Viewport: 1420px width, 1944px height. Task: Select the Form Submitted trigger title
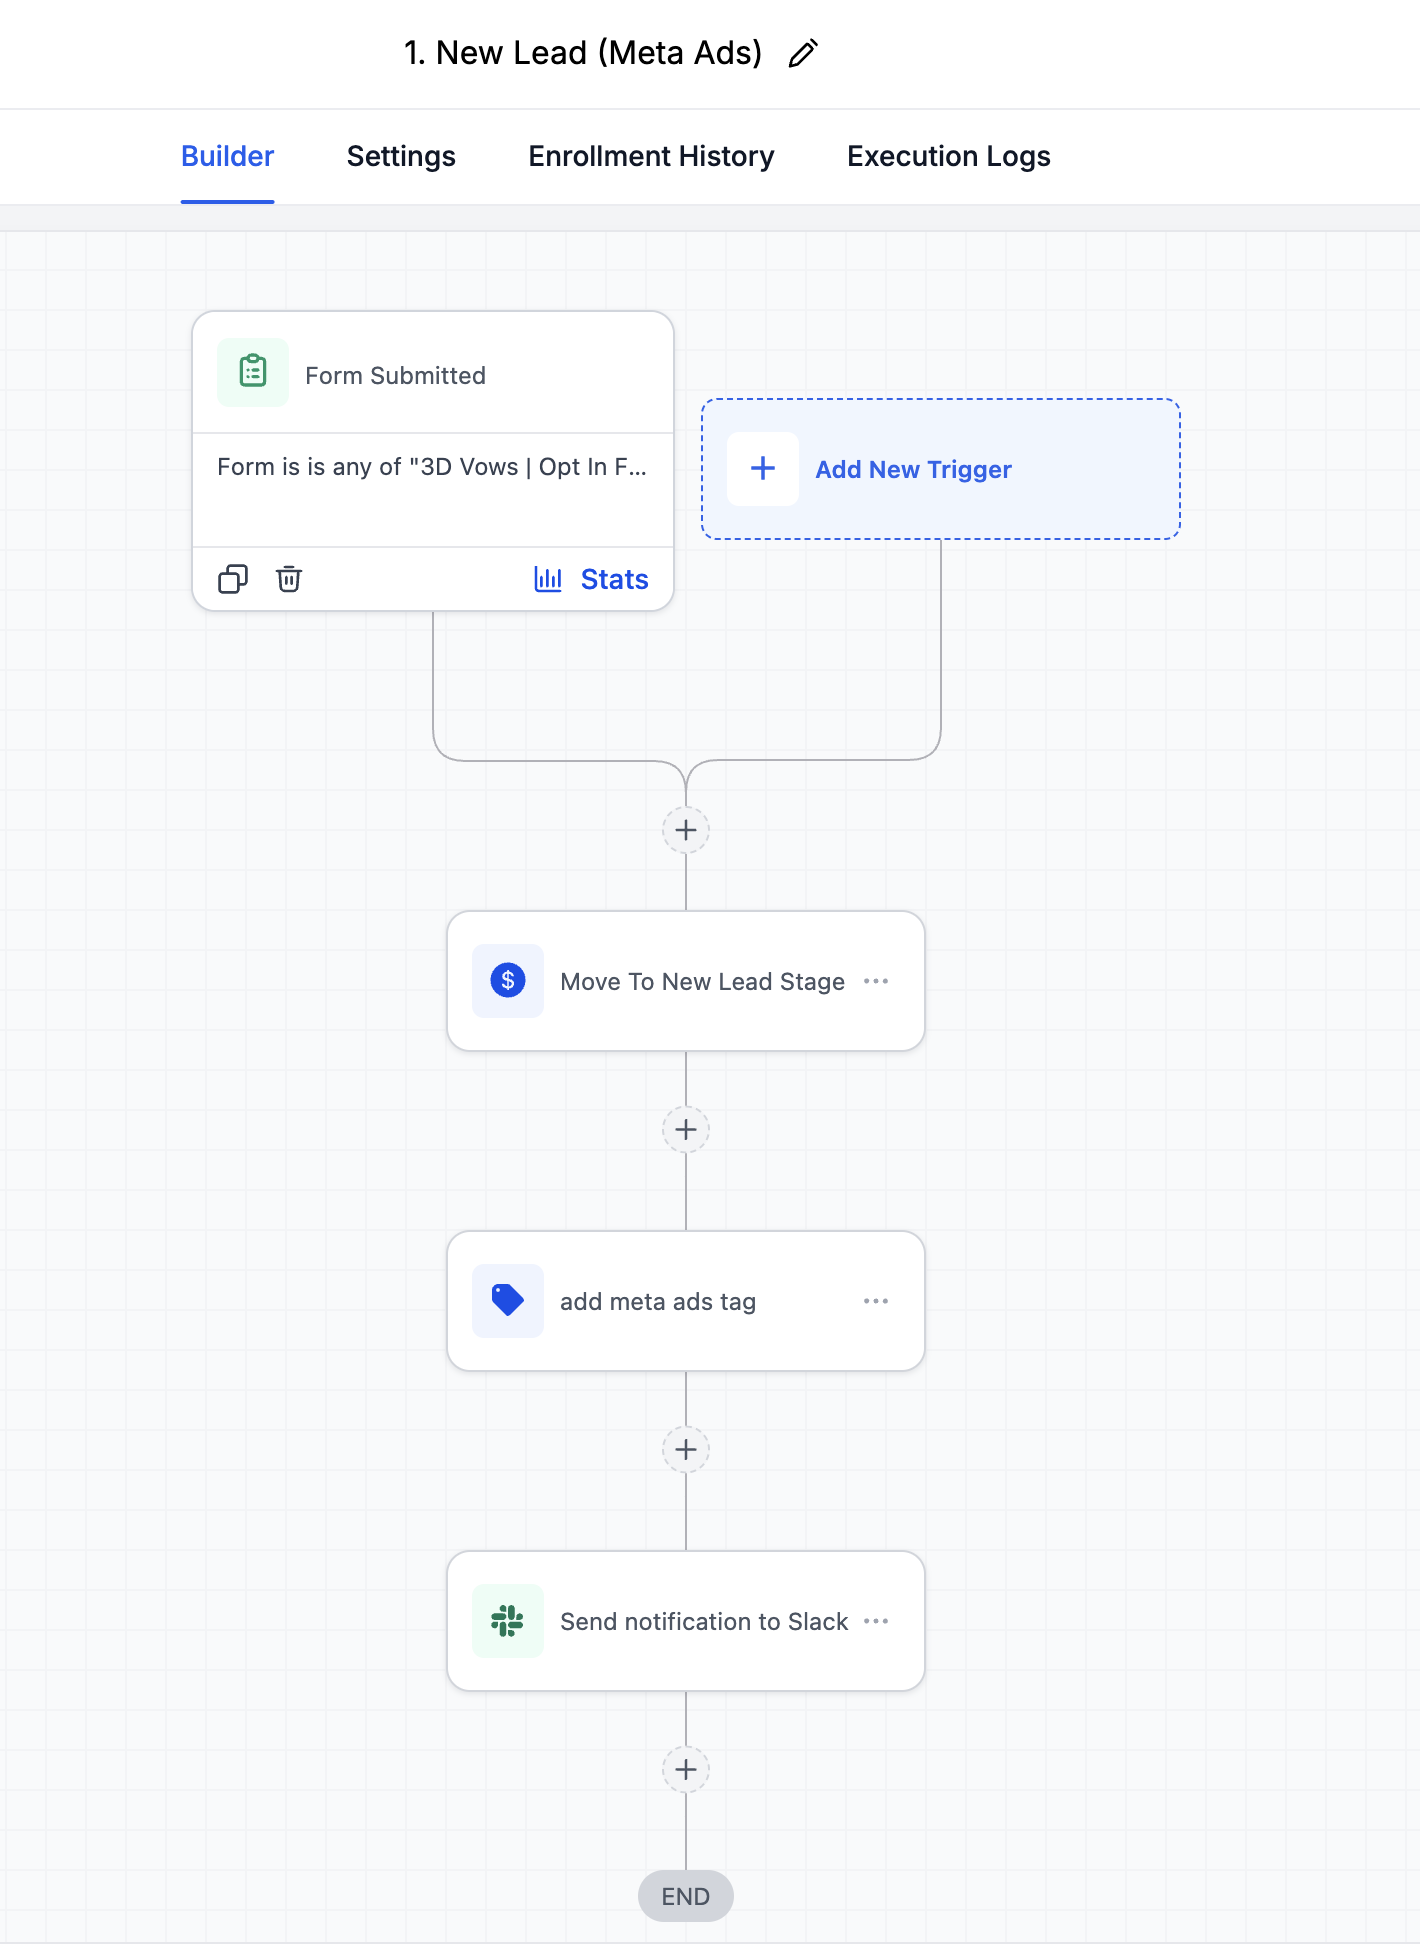click(395, 376)
